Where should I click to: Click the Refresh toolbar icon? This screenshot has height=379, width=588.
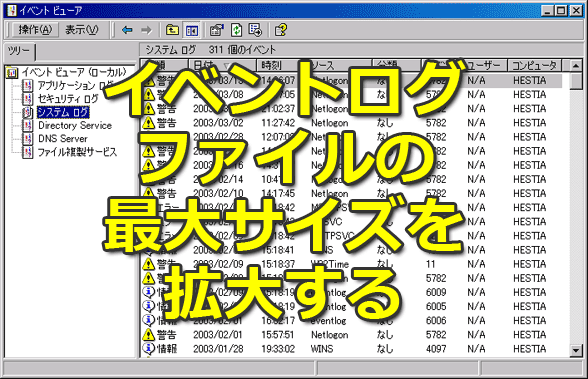click(x=236, y=30)
